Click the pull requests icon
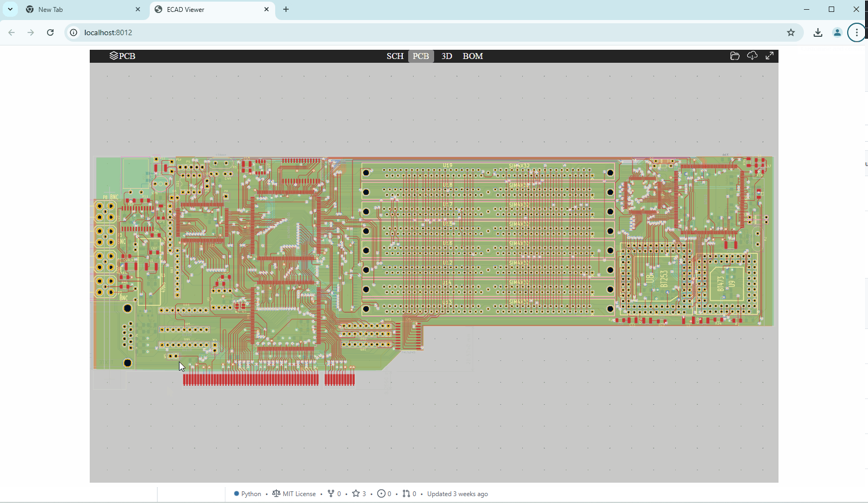Image resolution: width=868 pixels, height=503 pixels. tap(406, 494)
